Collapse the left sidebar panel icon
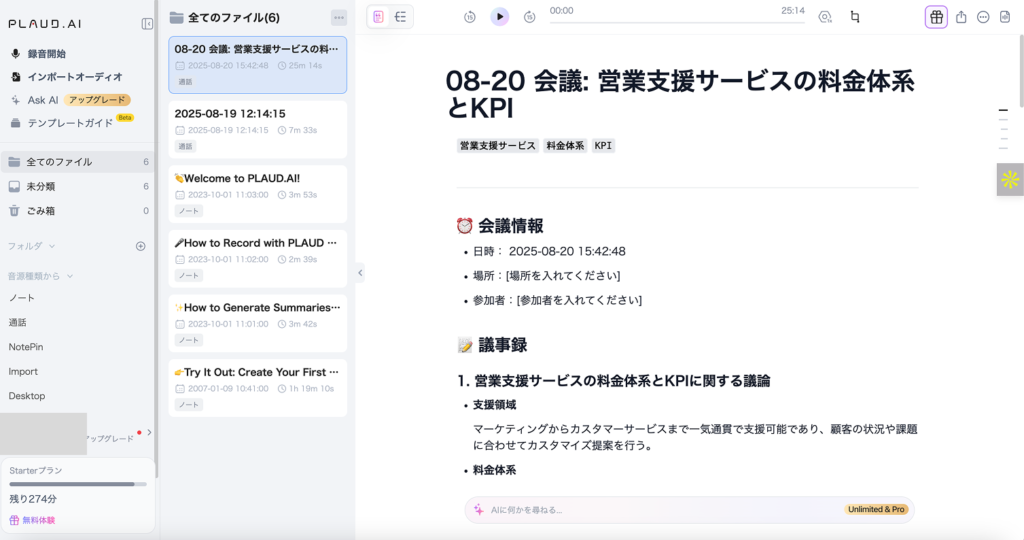The width and height of the screenshot is (1024, 540). click(x=147, y=23)
